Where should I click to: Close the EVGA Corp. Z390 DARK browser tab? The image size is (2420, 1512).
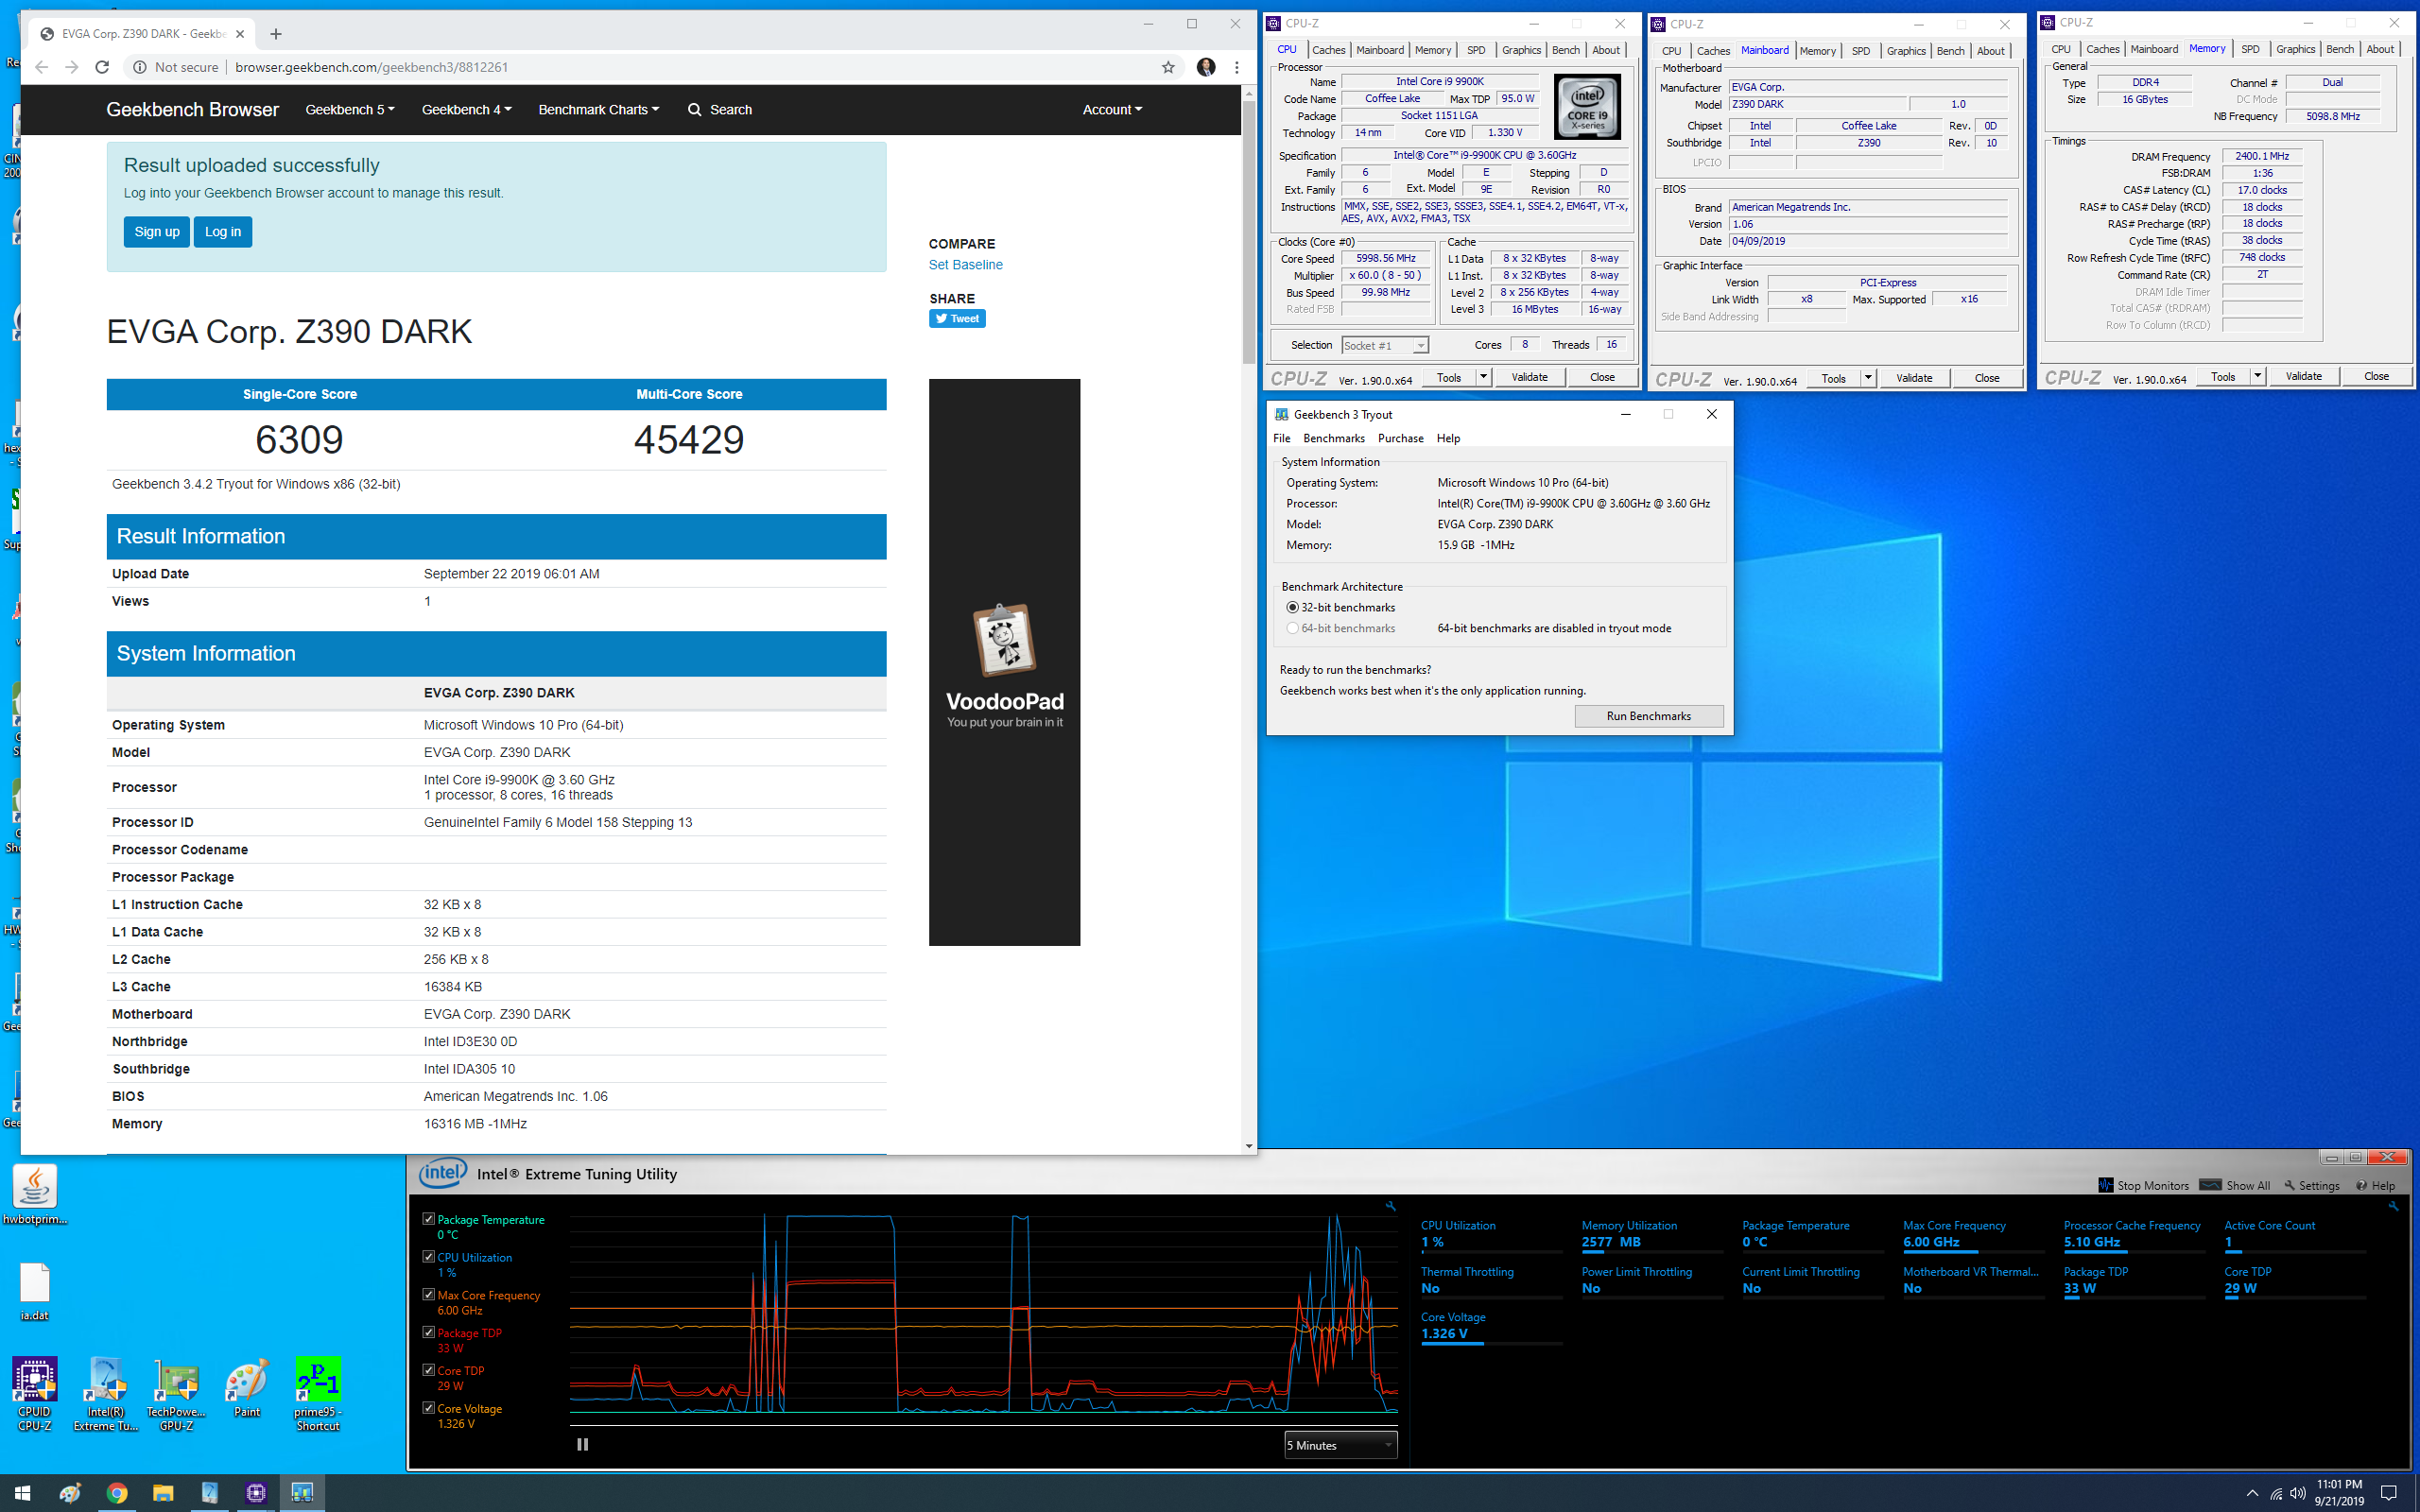pos(240,34)
